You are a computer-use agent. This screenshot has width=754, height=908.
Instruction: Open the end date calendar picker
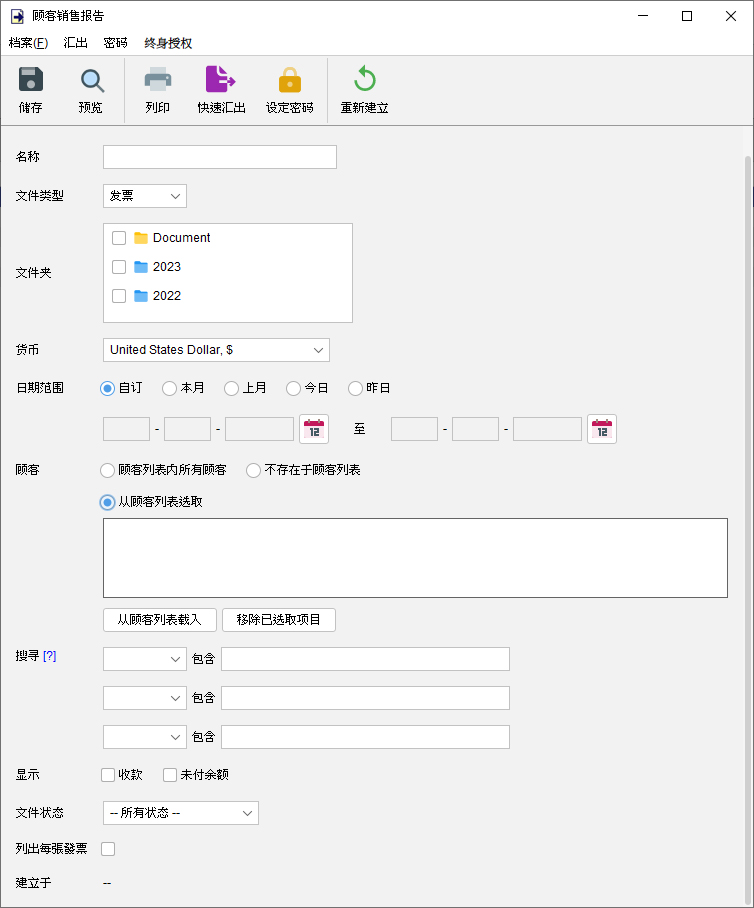(x=602, y=429)
